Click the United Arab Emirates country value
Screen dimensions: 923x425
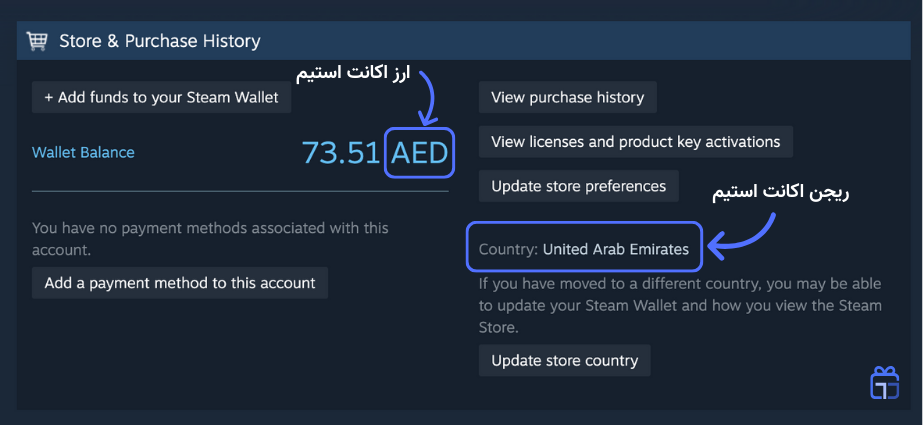(x=615, y=250)
